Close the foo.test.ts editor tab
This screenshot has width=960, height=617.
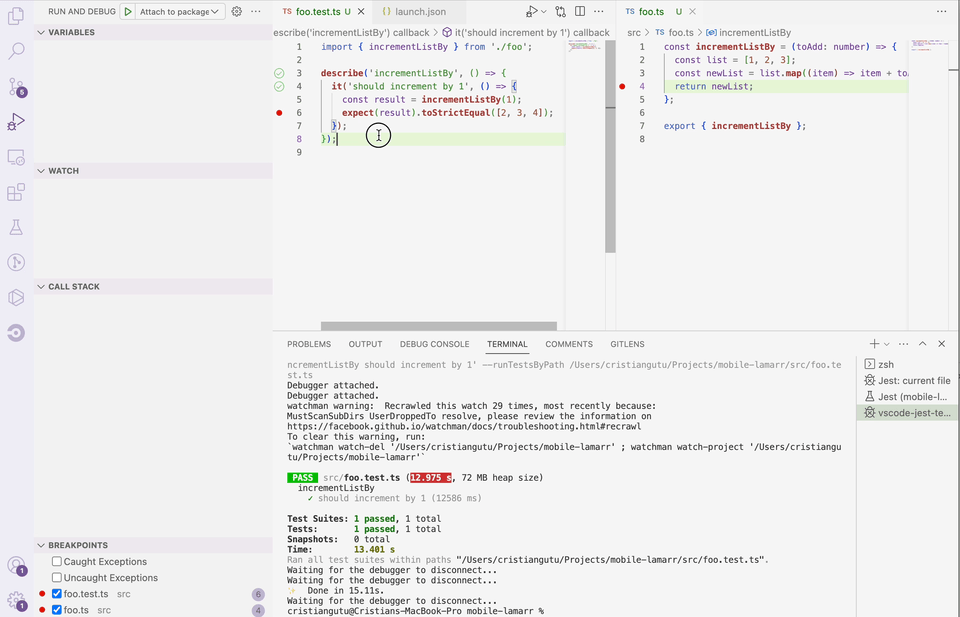click(x=361, y=12)
